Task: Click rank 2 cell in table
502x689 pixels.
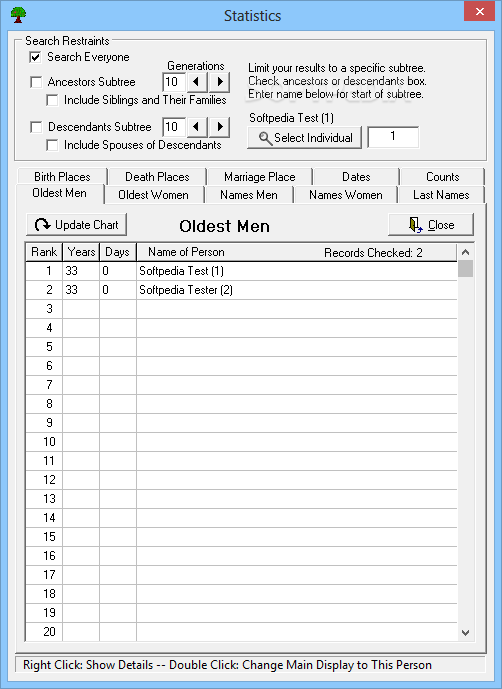Action: (44, 290)
